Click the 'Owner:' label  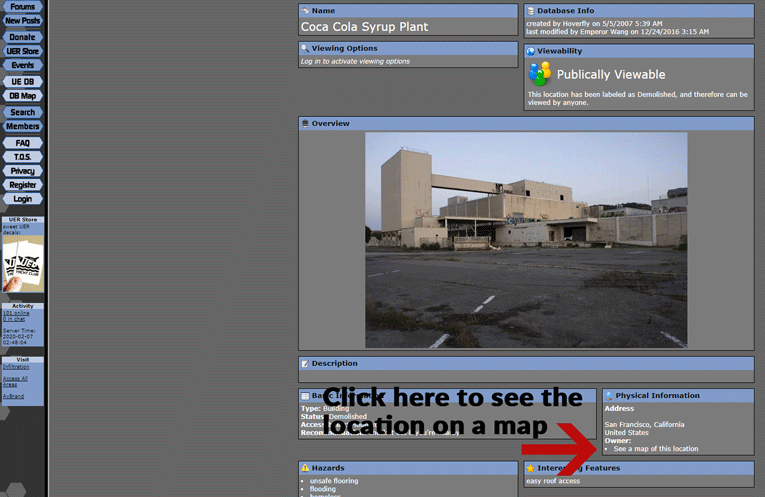tap(618, 440)
